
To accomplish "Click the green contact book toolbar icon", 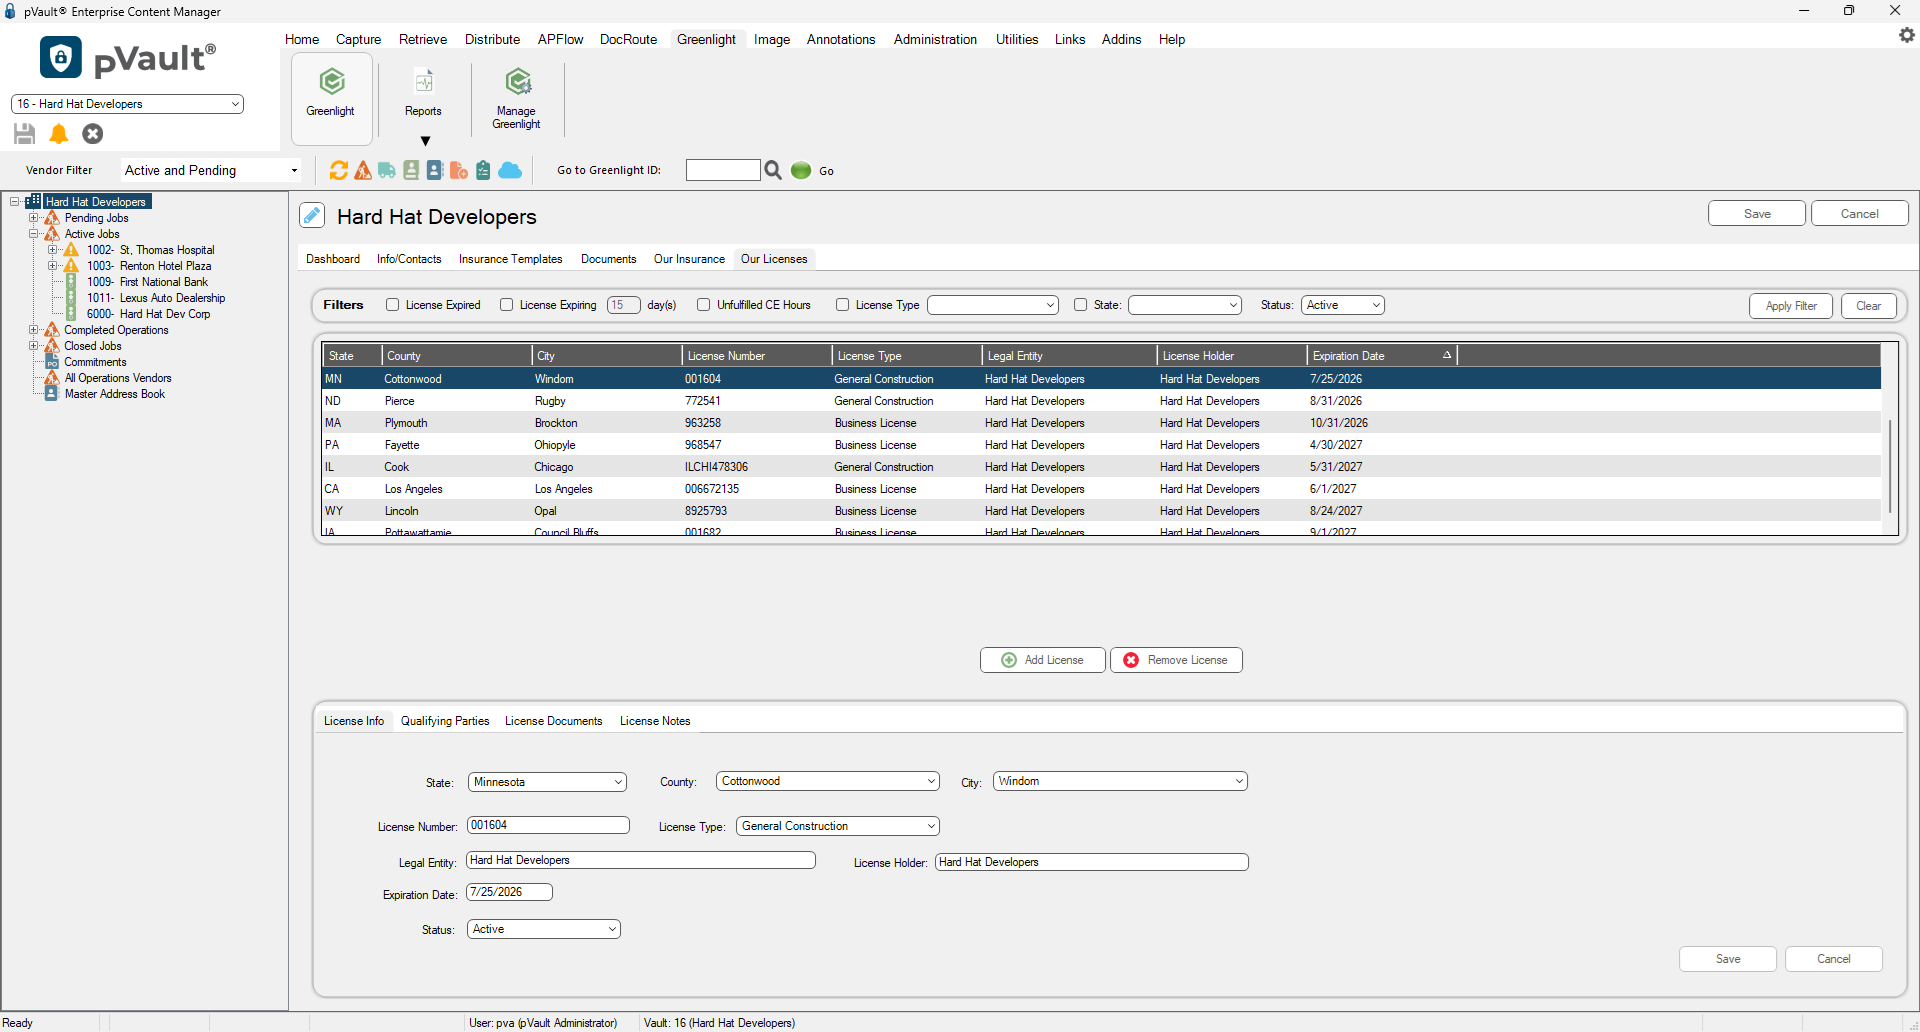I will [x=411, y=170].
